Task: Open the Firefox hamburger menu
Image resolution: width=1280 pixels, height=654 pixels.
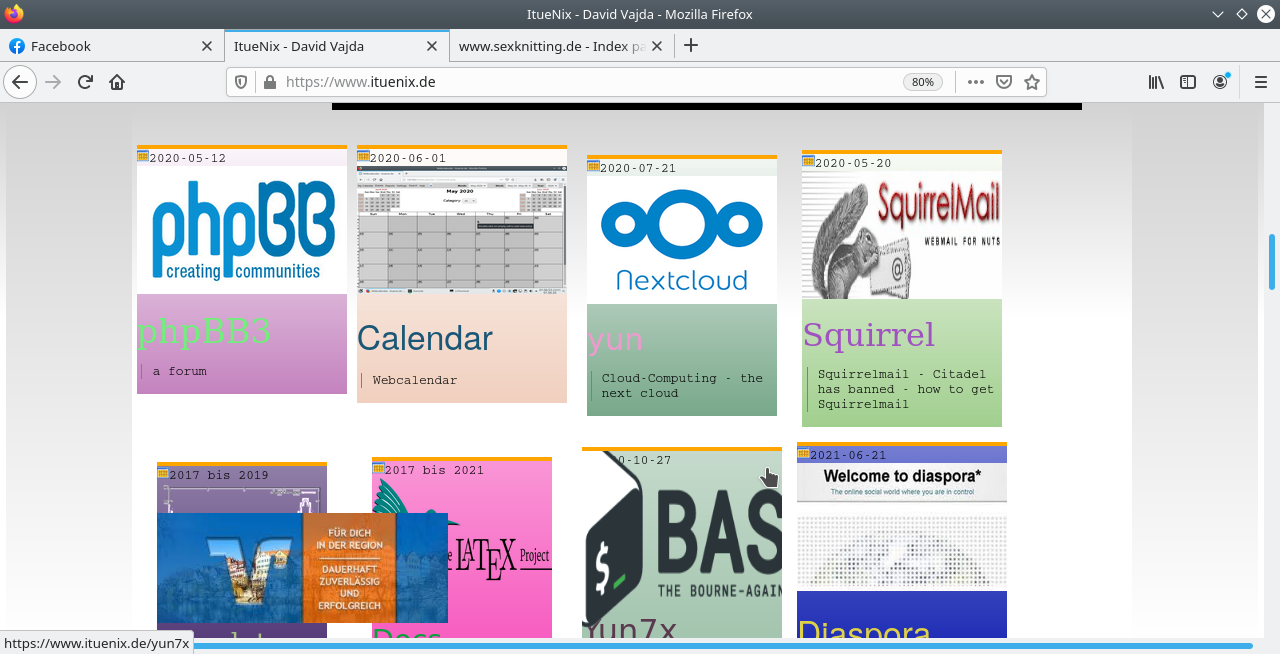Action: (x=1260, y=82)
